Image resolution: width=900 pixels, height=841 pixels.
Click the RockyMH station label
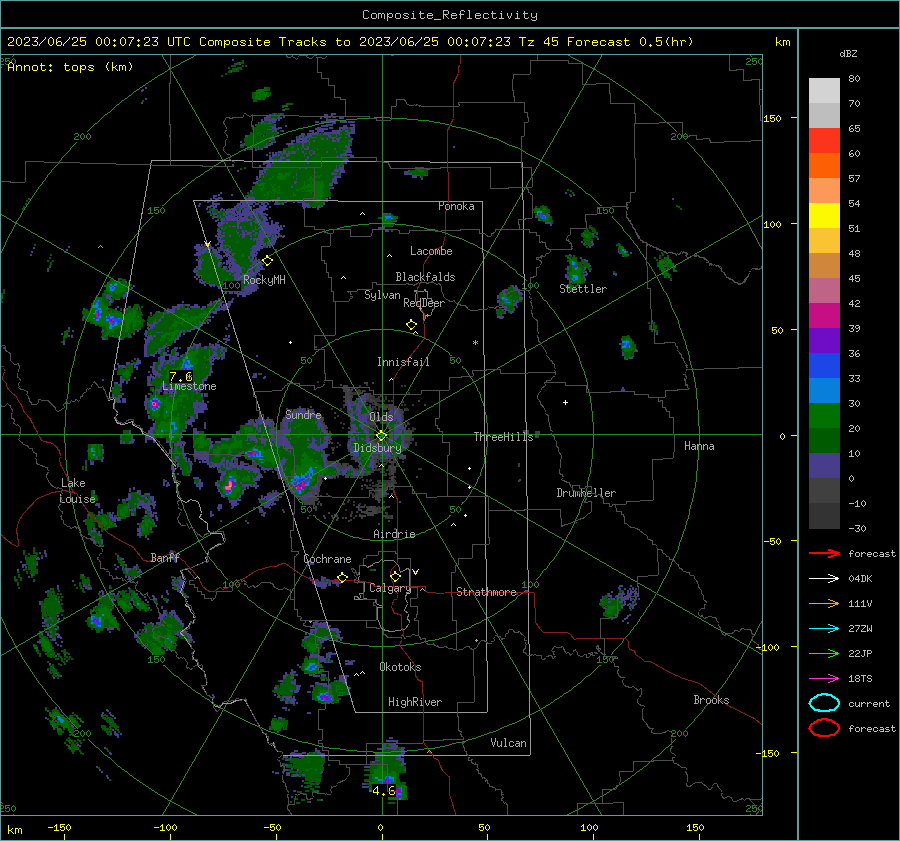[264, 280]
